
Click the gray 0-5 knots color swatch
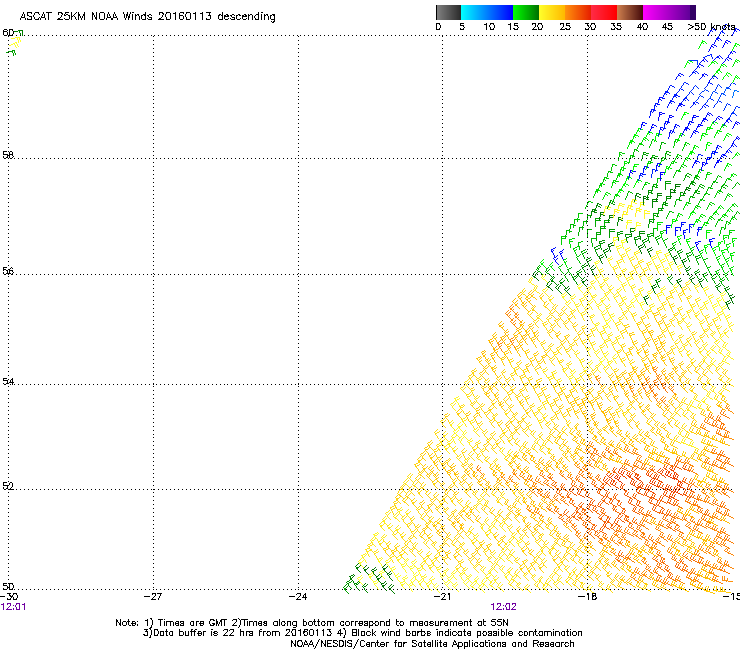click(448, 12)
